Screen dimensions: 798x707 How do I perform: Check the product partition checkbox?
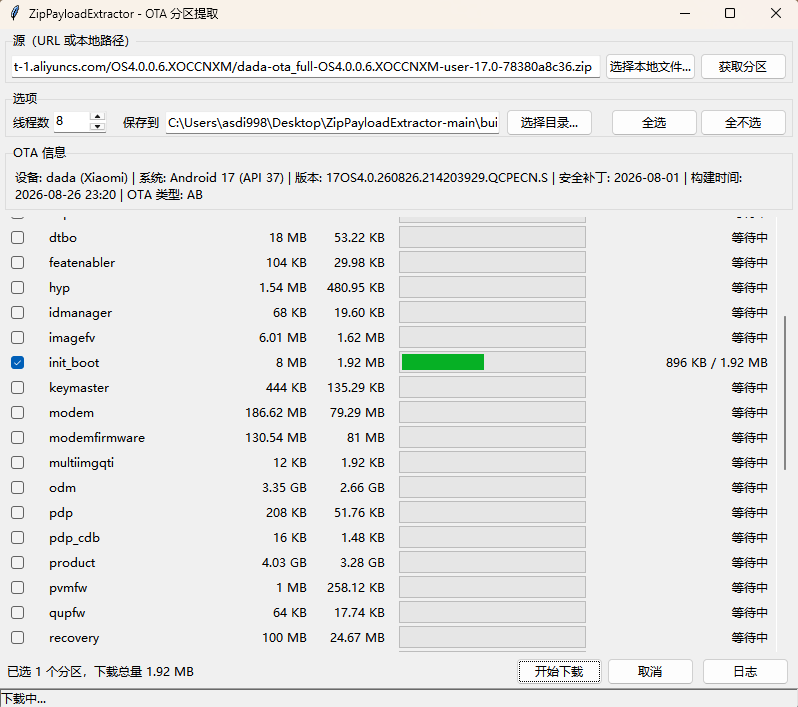(x=18, y=562)
